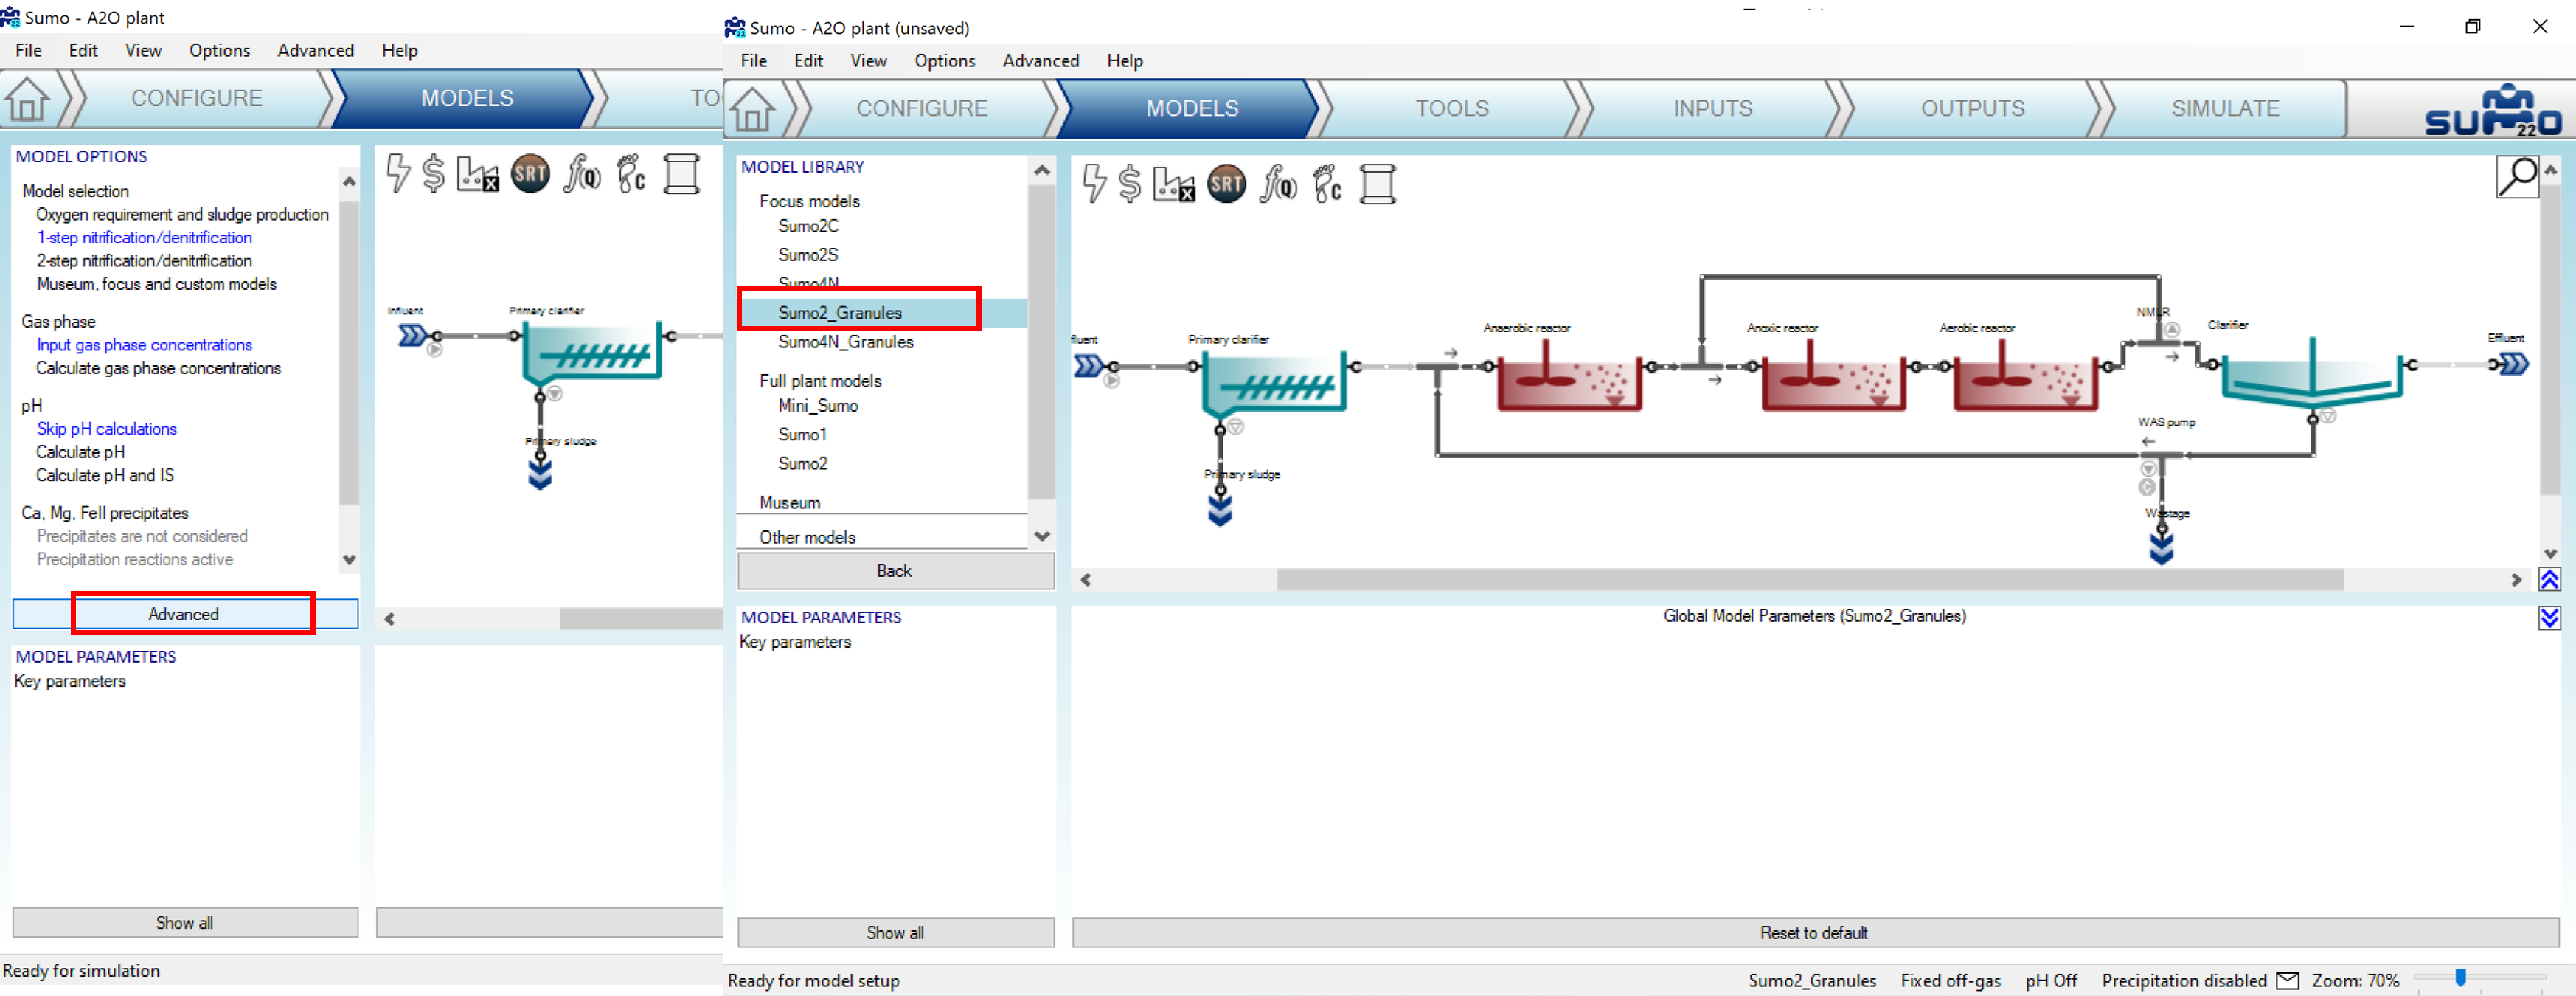
Task: Click the Reset to default button
Action: (1814, 932)
